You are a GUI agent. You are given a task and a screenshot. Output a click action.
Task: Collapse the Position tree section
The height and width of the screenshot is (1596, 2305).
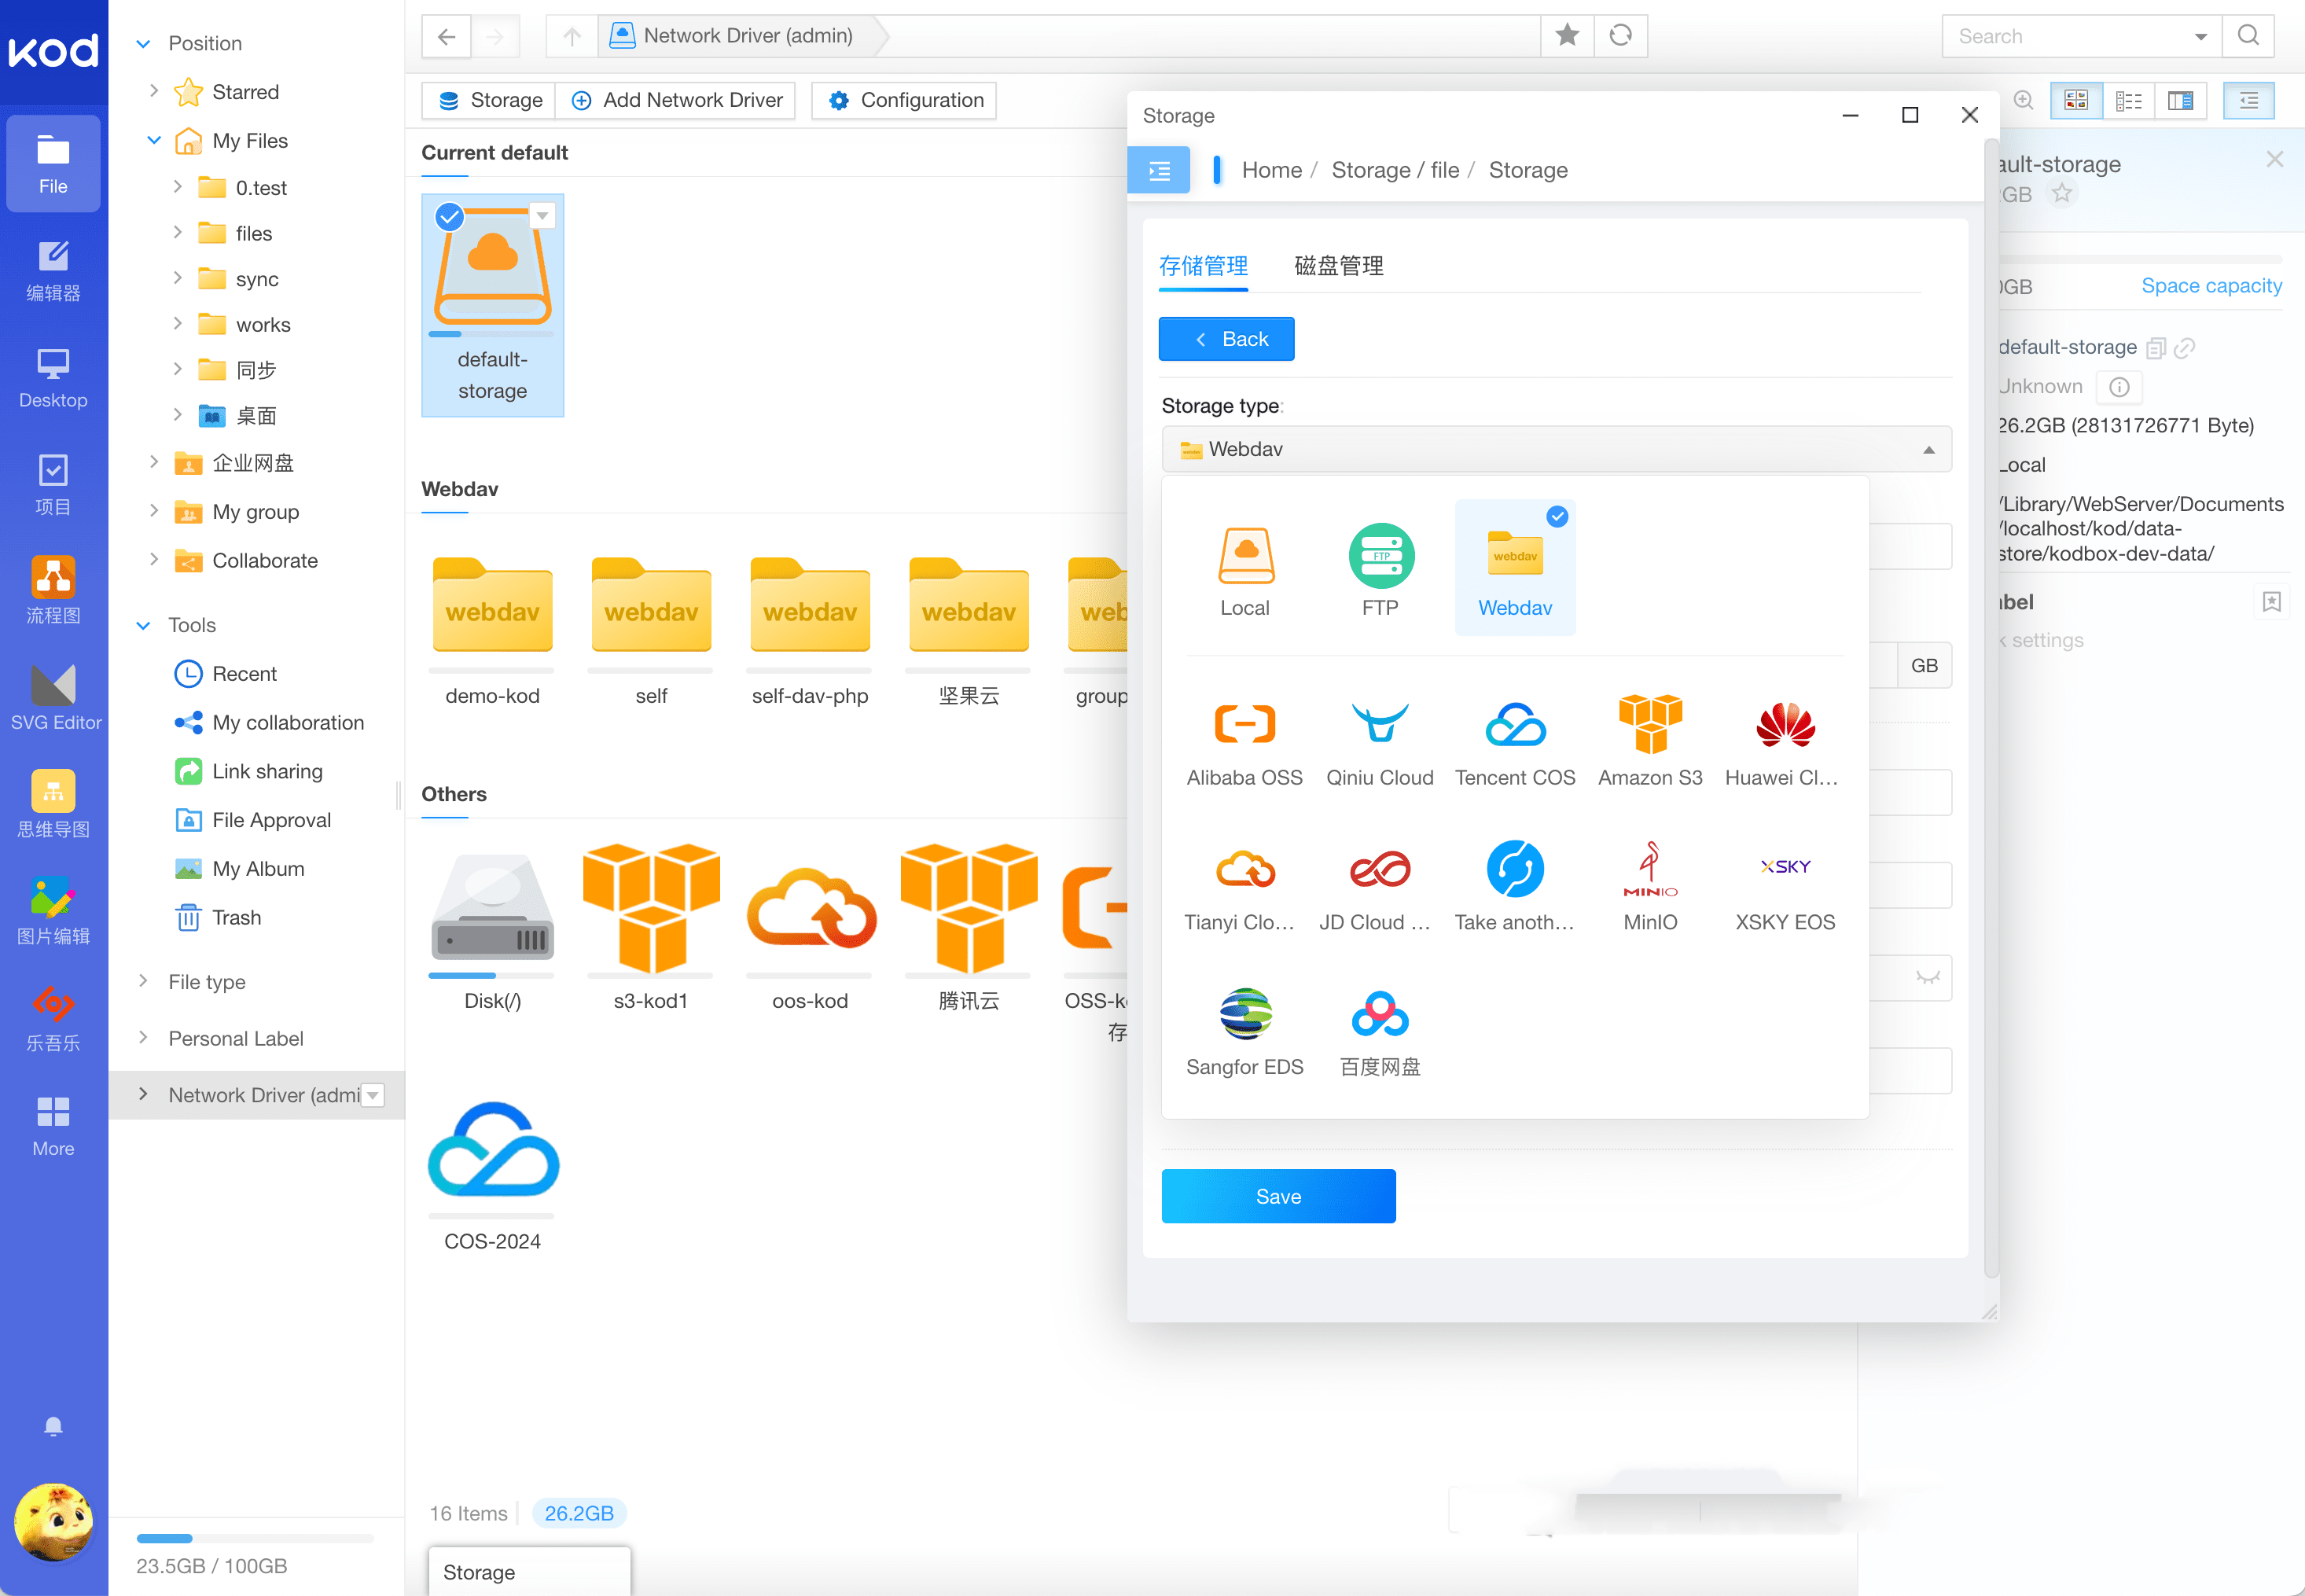coord(143,43)
